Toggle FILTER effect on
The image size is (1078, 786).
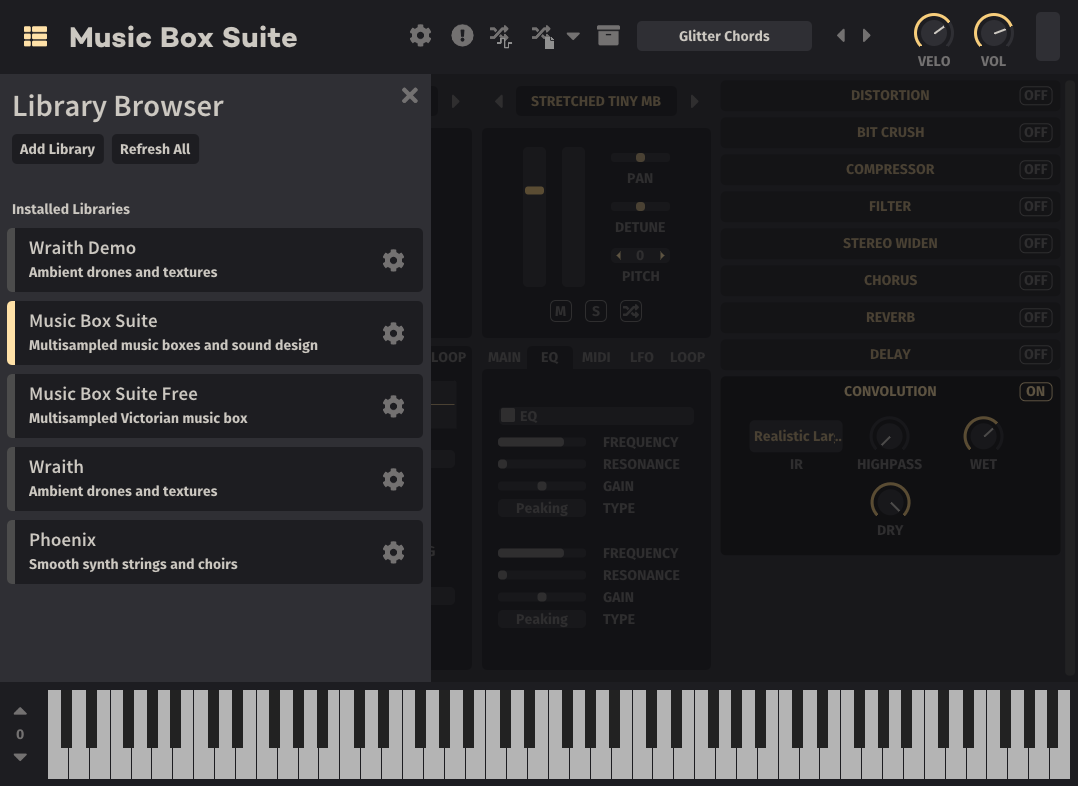coord(1035,206)
